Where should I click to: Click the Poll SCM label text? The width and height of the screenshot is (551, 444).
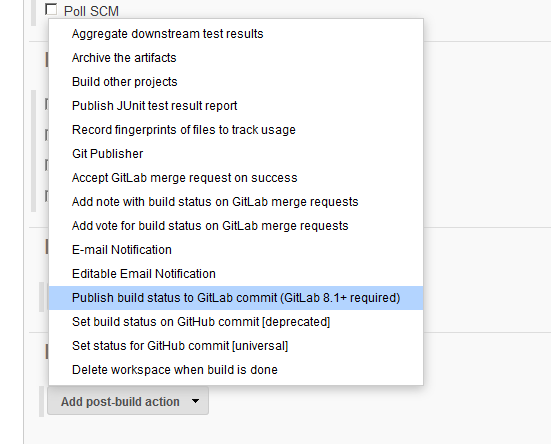91,11
